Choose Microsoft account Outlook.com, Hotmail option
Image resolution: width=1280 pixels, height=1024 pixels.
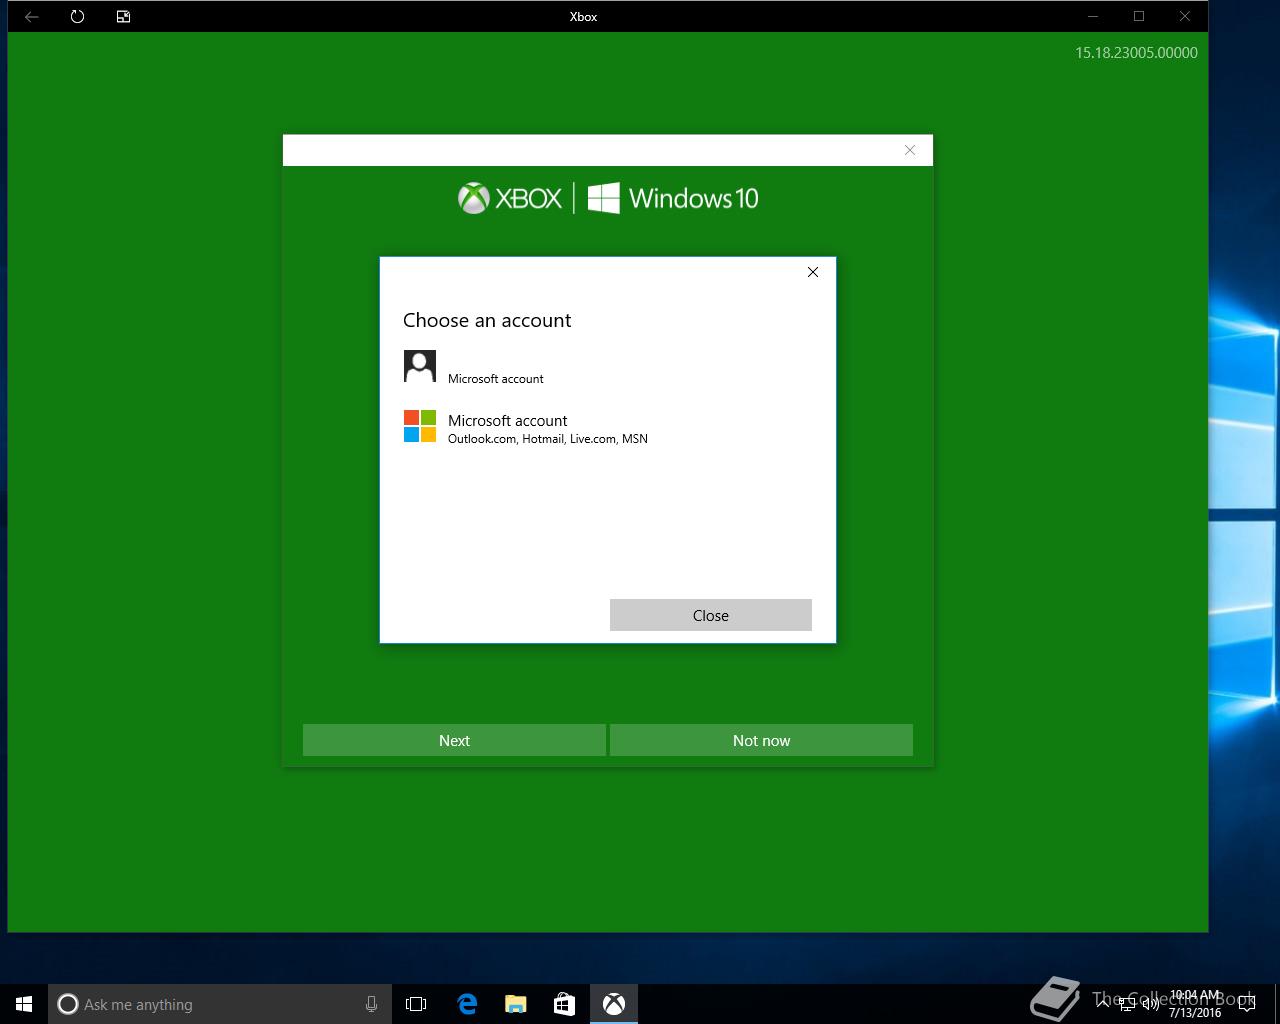(x=608, y=428)
